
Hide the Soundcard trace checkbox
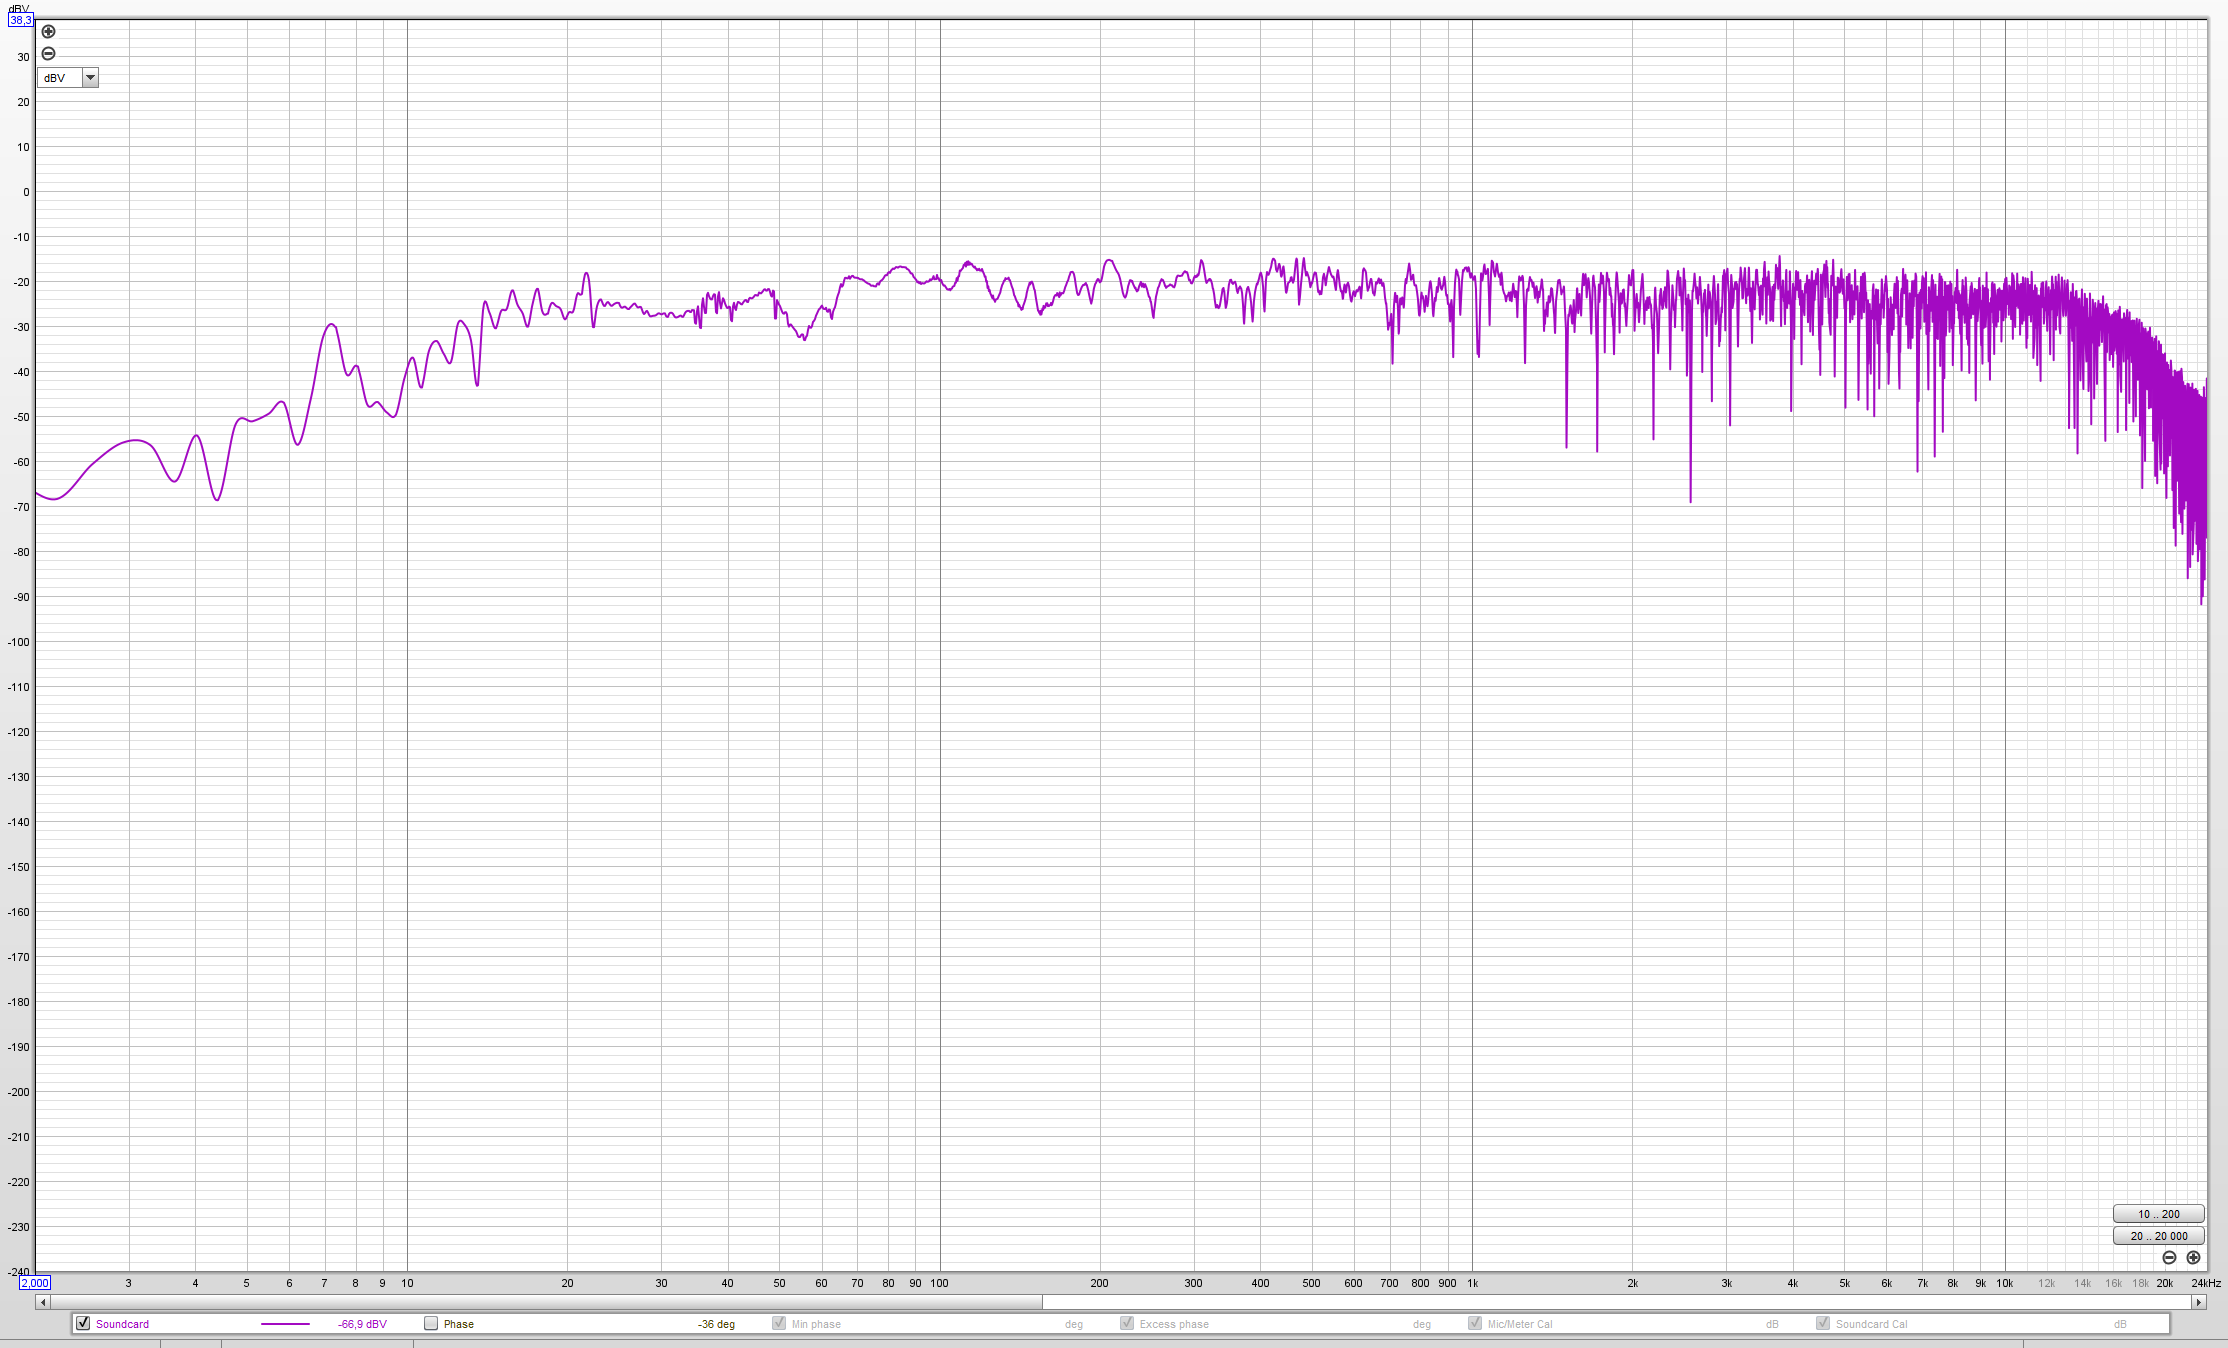[83, 1323]
